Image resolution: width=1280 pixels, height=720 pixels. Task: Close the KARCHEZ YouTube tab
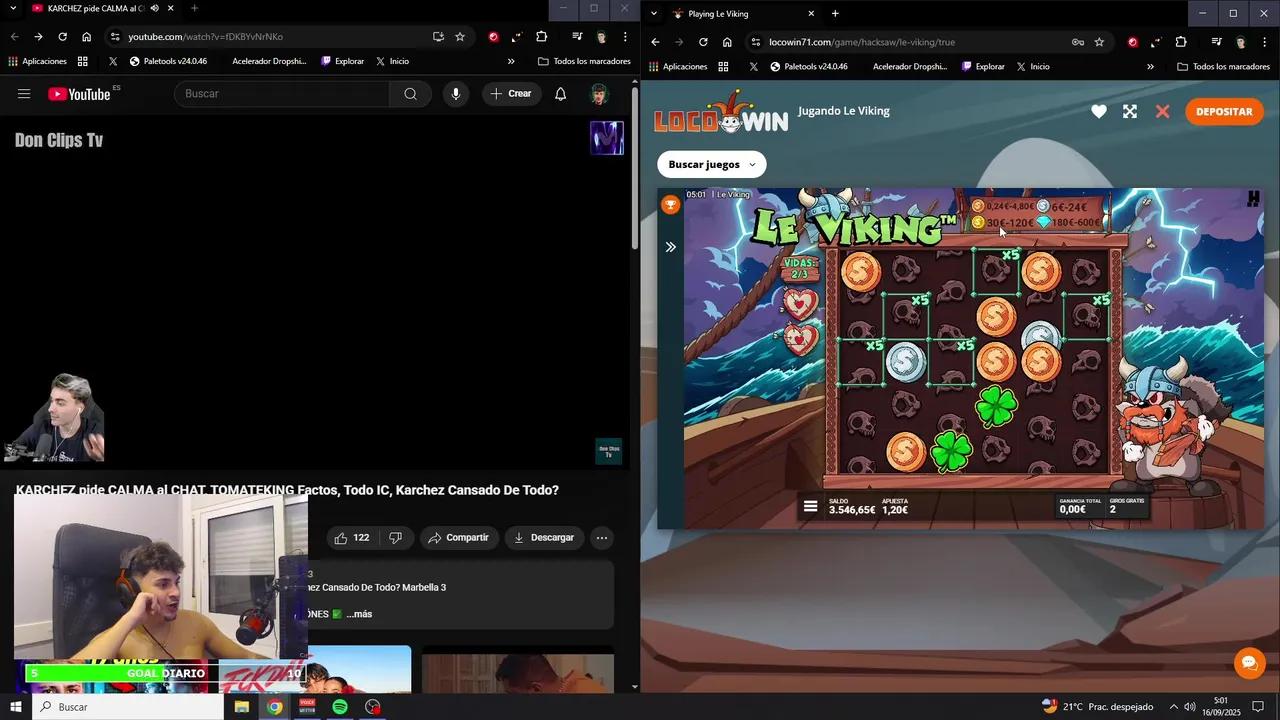[171, 9]
